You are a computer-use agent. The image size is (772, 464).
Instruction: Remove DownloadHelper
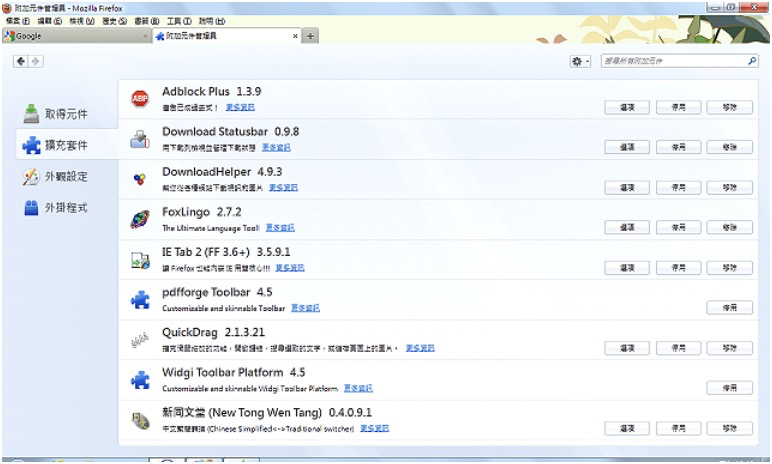(x=730, y=187)
